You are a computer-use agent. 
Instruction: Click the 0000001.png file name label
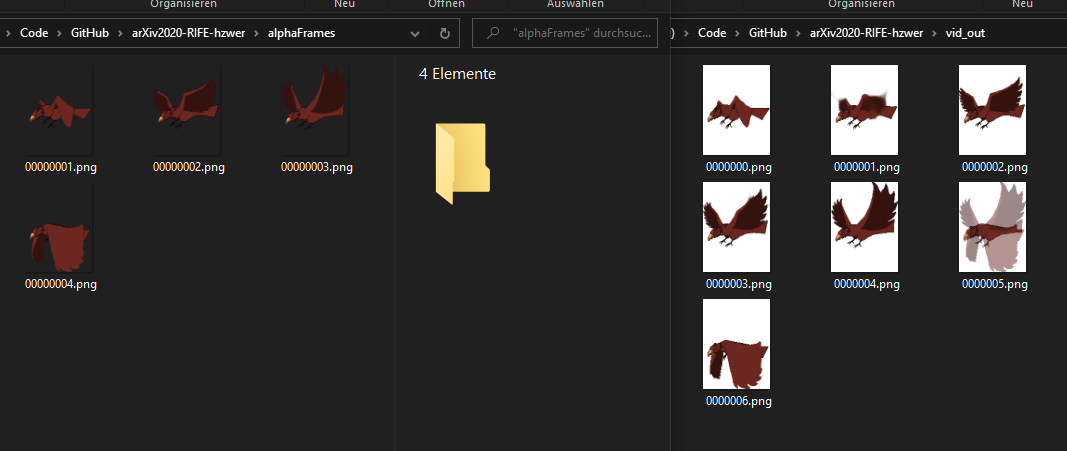click(867, 167)
